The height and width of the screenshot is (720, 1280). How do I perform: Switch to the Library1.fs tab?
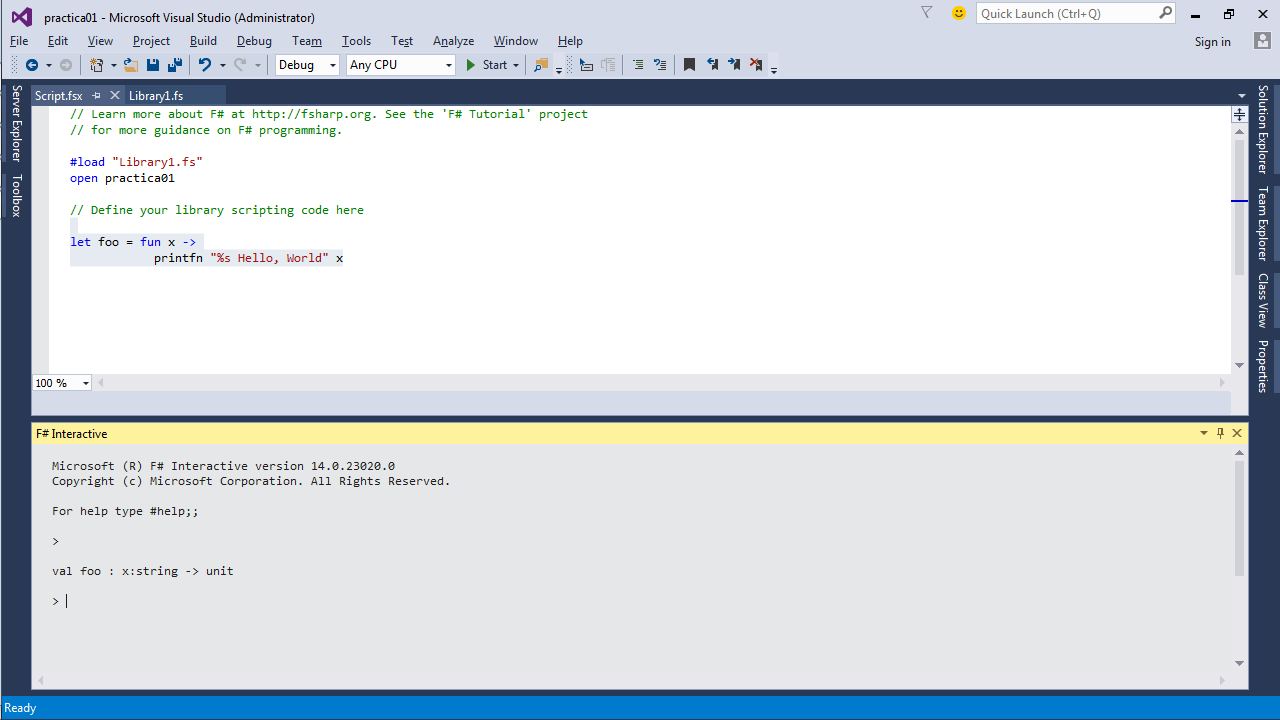coord(156,96)
